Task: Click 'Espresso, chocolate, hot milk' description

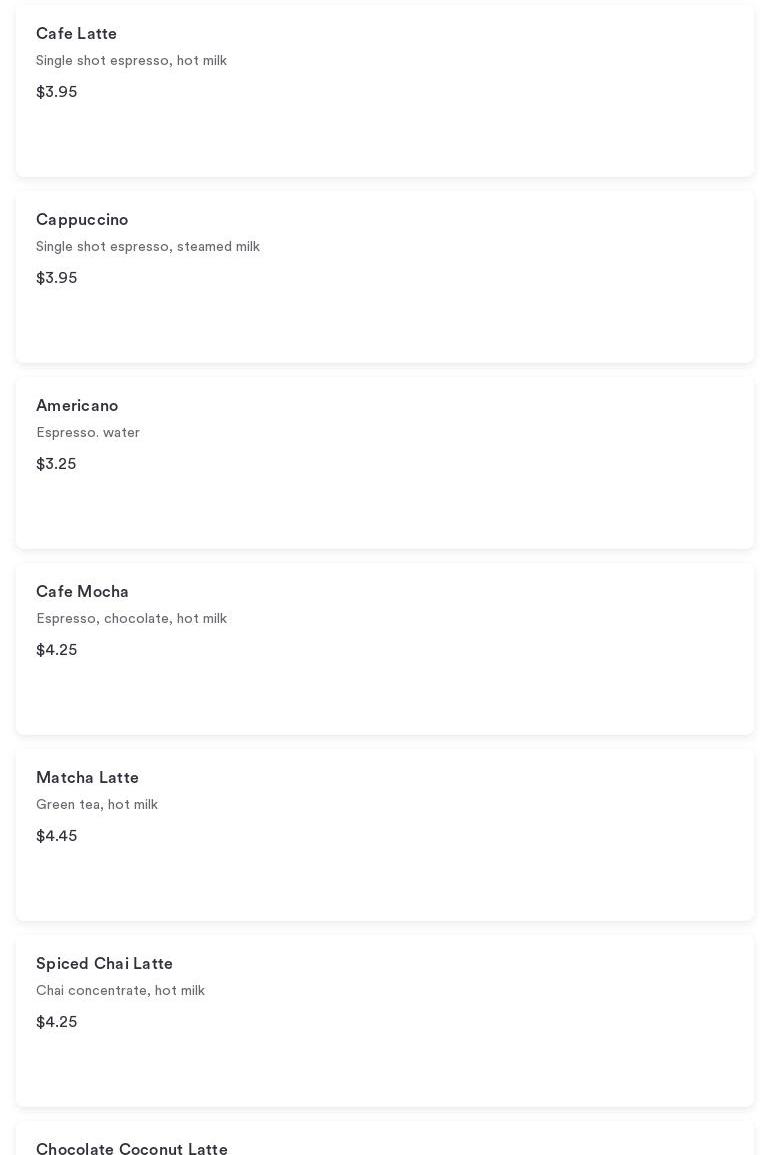Action: click(131, 619)
